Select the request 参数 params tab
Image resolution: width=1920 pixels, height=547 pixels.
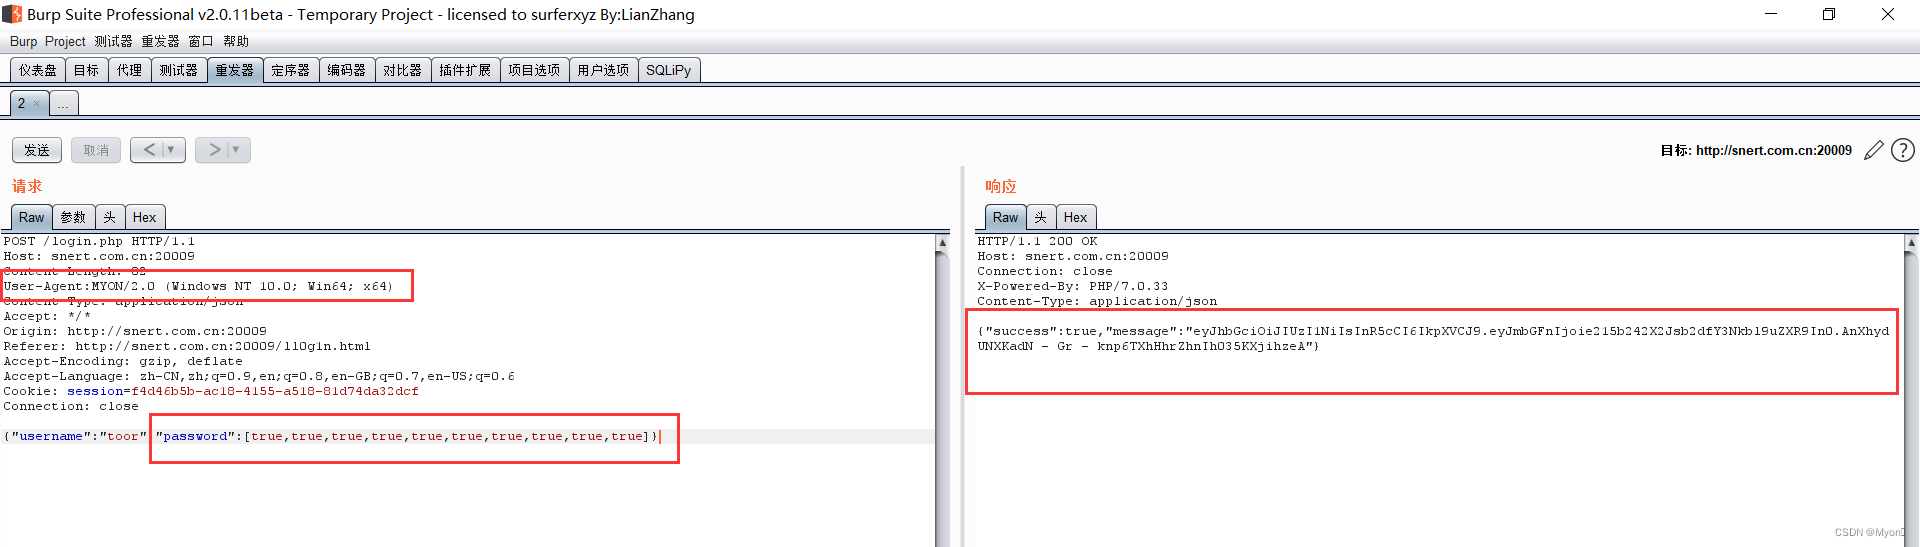click(x=73, y=217)
